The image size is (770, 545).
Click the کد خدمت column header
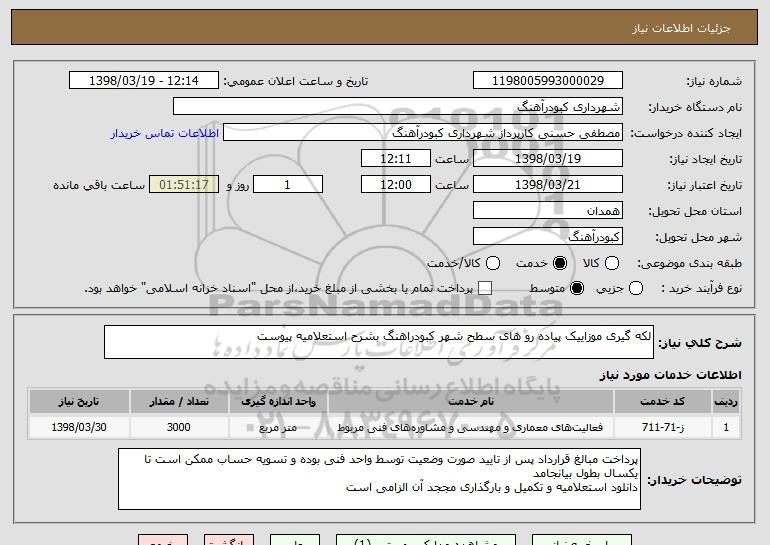(662, 402)
